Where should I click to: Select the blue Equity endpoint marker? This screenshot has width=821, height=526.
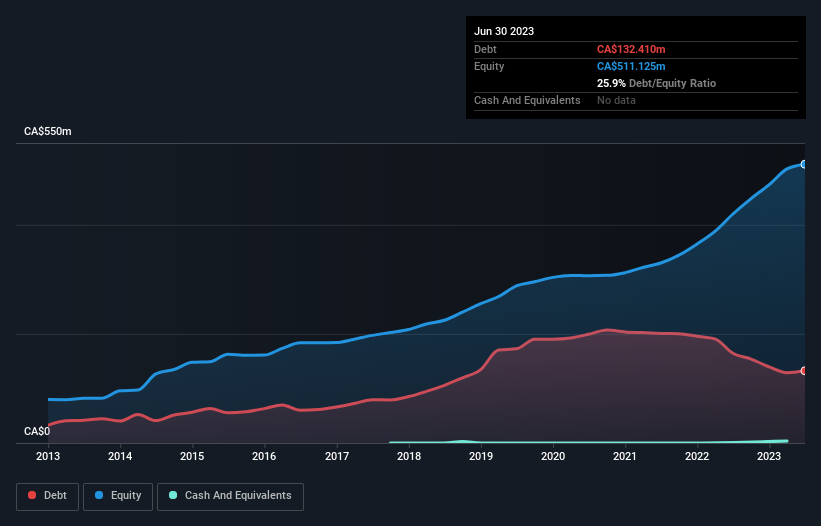click(804, 164)
